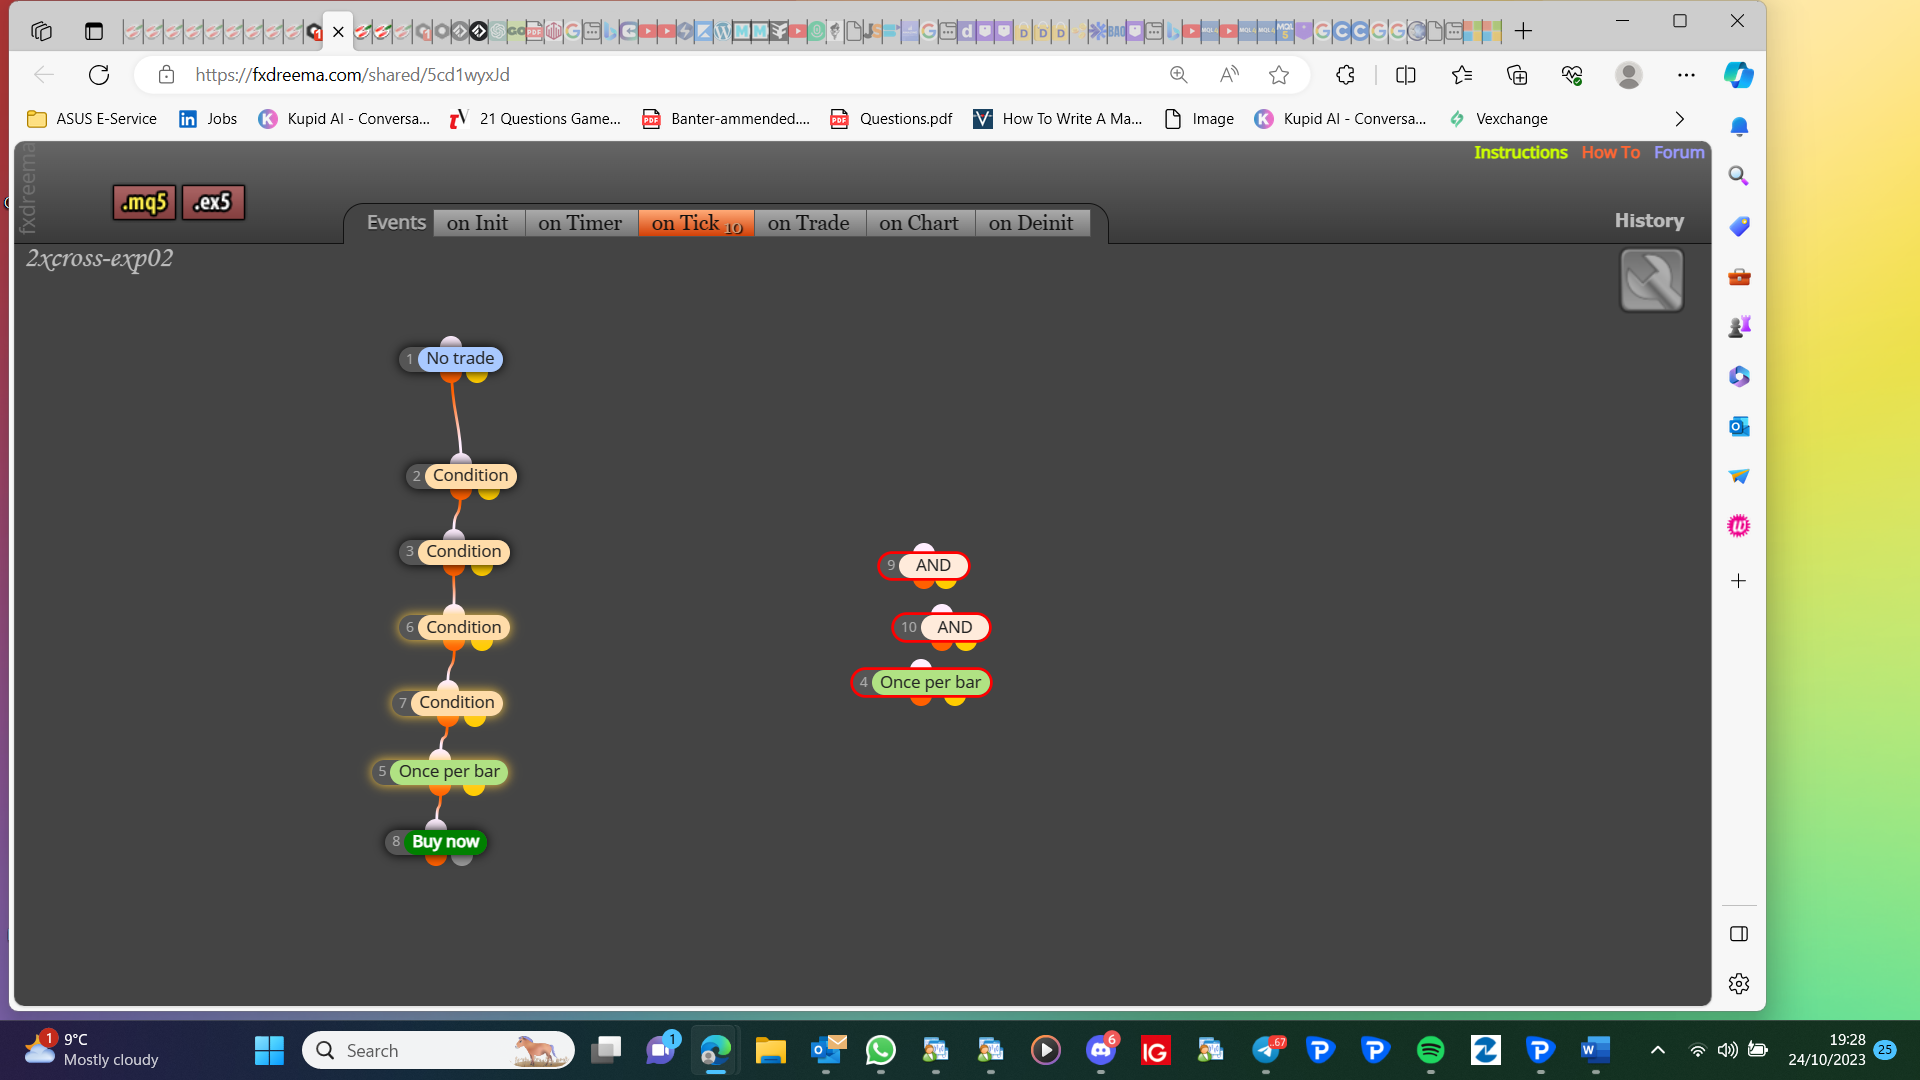Open browser settings and more menu
1920x1080 pixels.
(1686, 75)
